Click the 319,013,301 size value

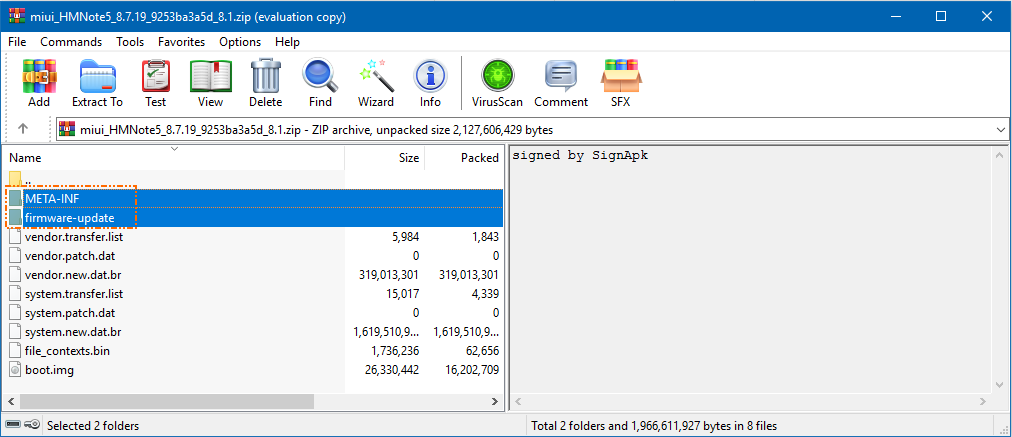(x=389, y=275)
